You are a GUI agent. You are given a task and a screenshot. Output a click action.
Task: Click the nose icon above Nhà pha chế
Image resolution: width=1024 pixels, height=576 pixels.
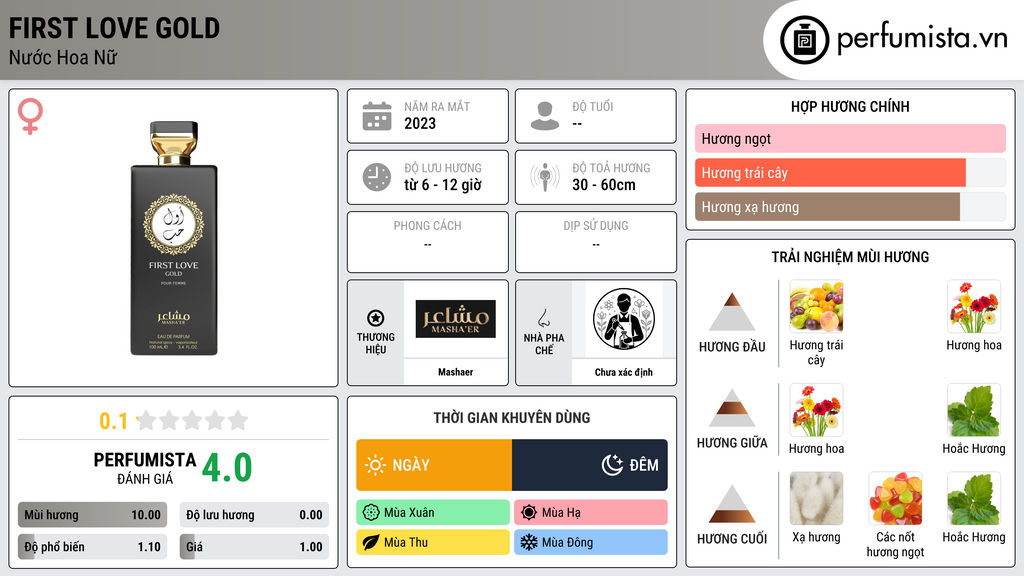click(543, 318)
